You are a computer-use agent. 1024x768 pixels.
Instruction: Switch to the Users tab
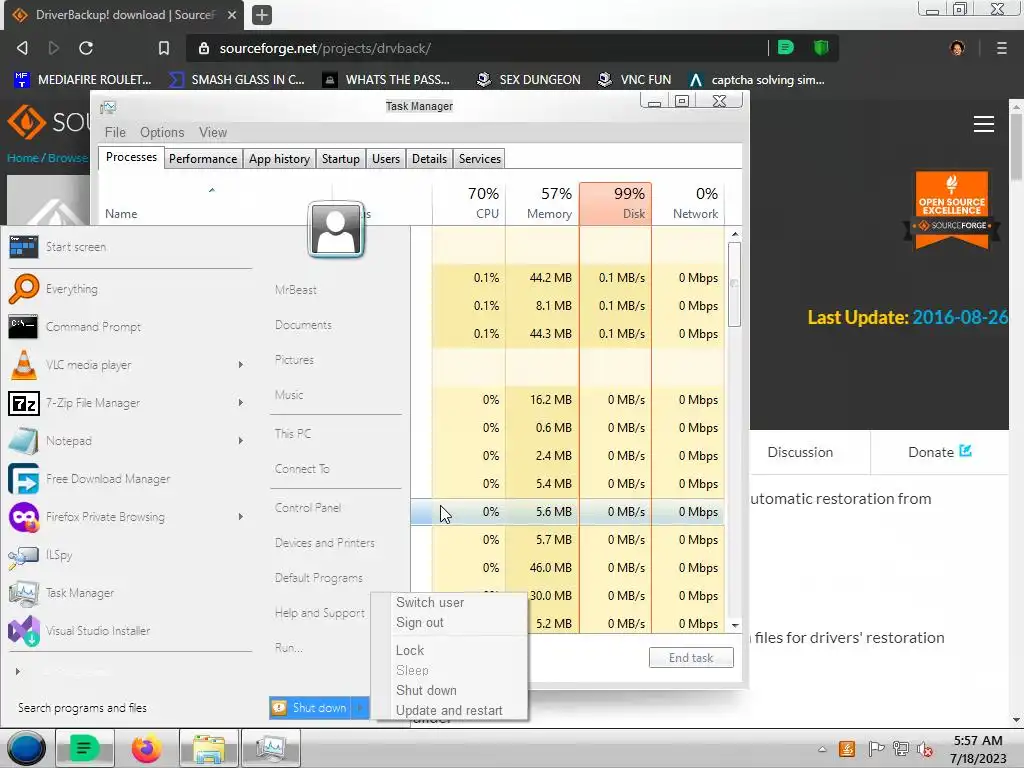click(x=385, y=159)
